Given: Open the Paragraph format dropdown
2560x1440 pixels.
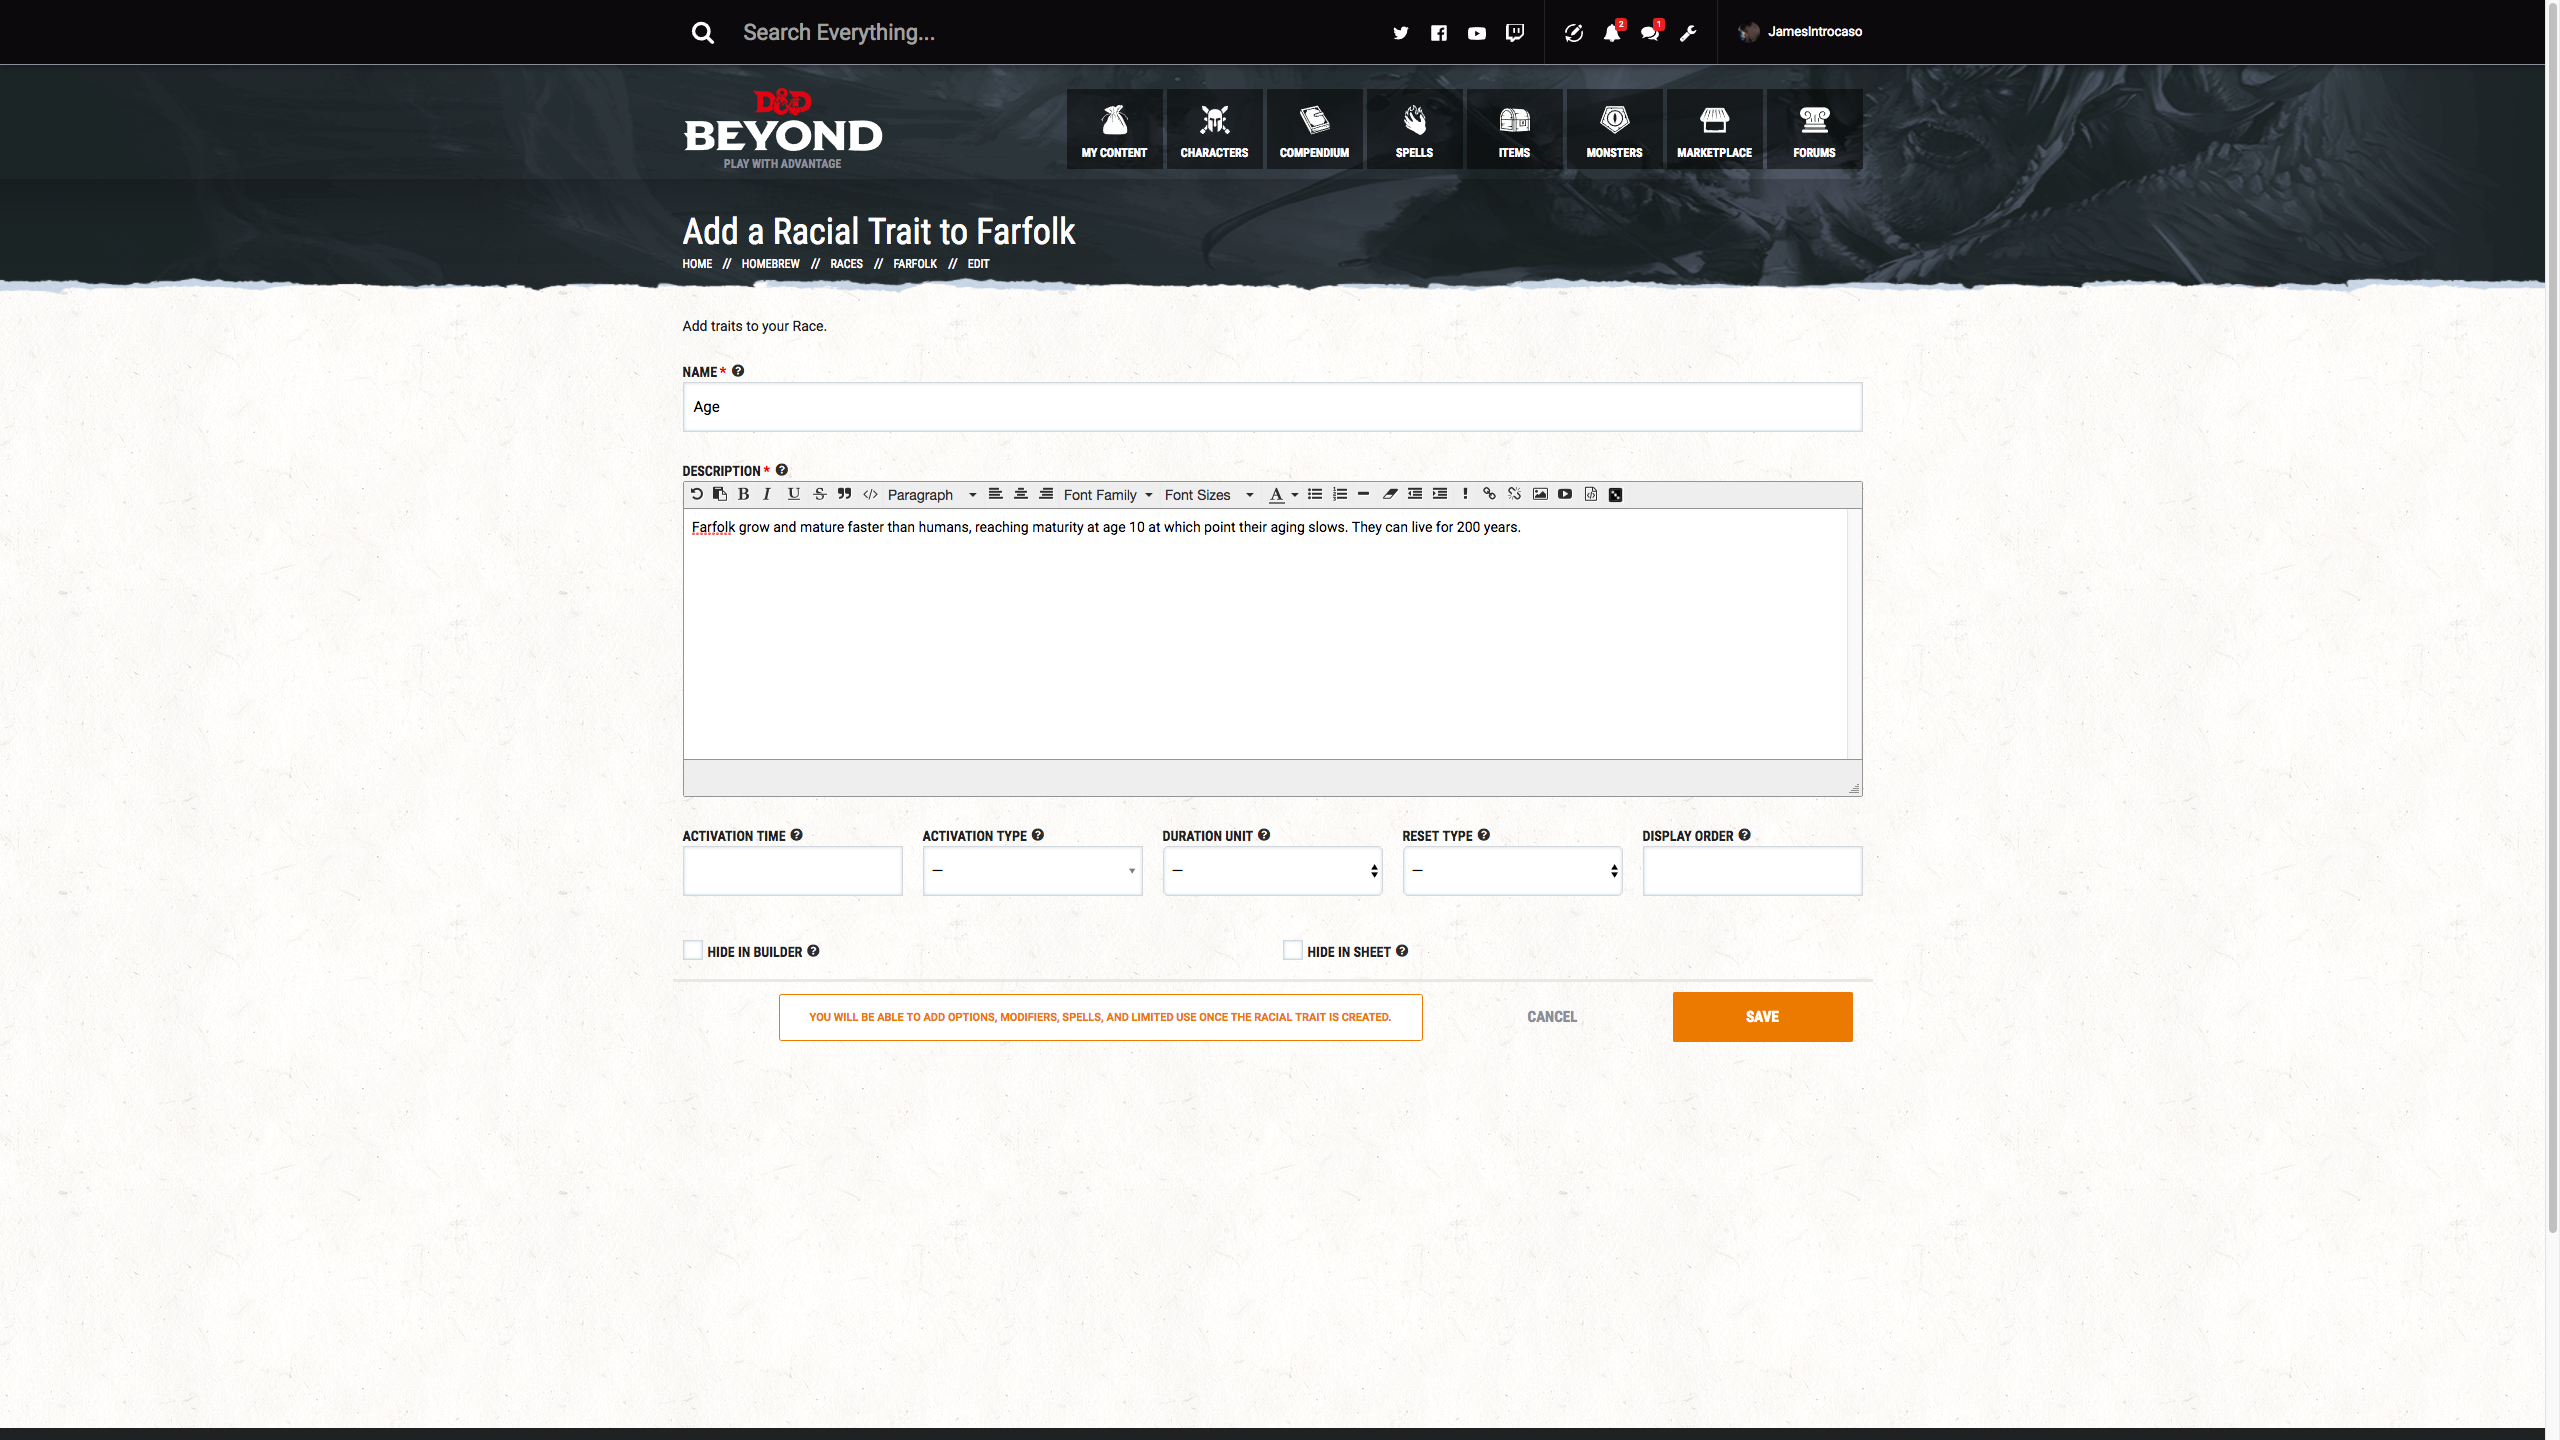Looking at the screenshot, I should coord(931,494).
